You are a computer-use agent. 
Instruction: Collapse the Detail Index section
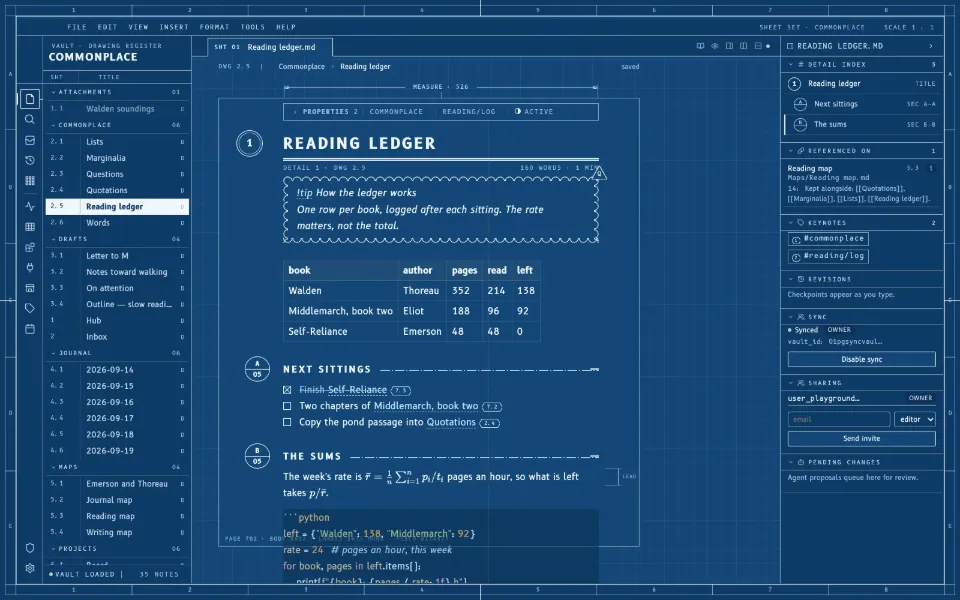790,64
